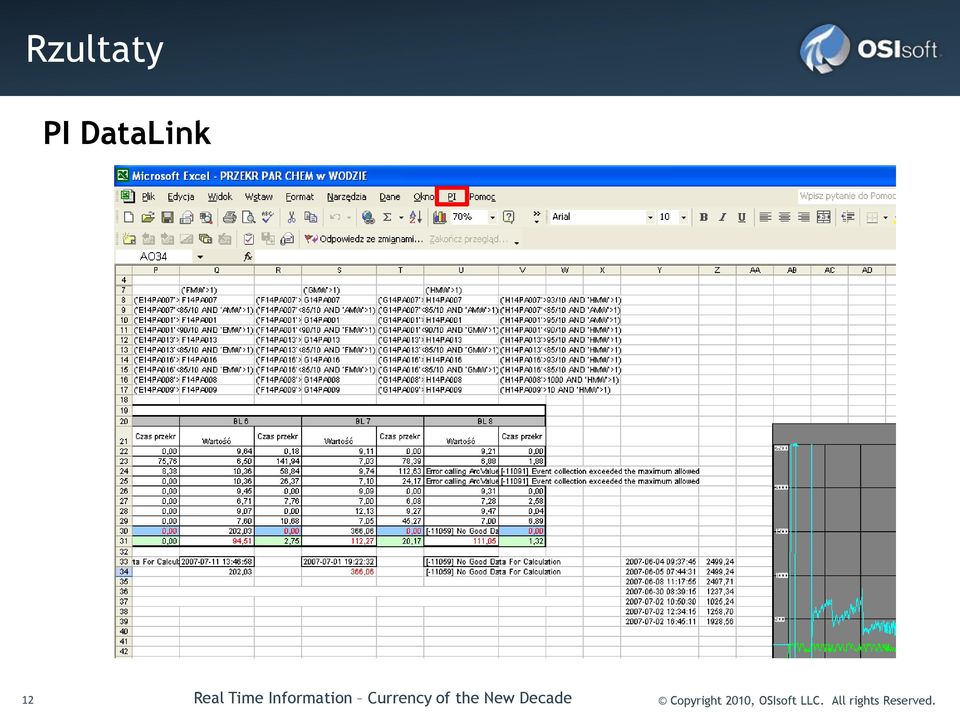Open the Dane menu
The width and height of the screenshot is (960, 712).
point(389,197)
